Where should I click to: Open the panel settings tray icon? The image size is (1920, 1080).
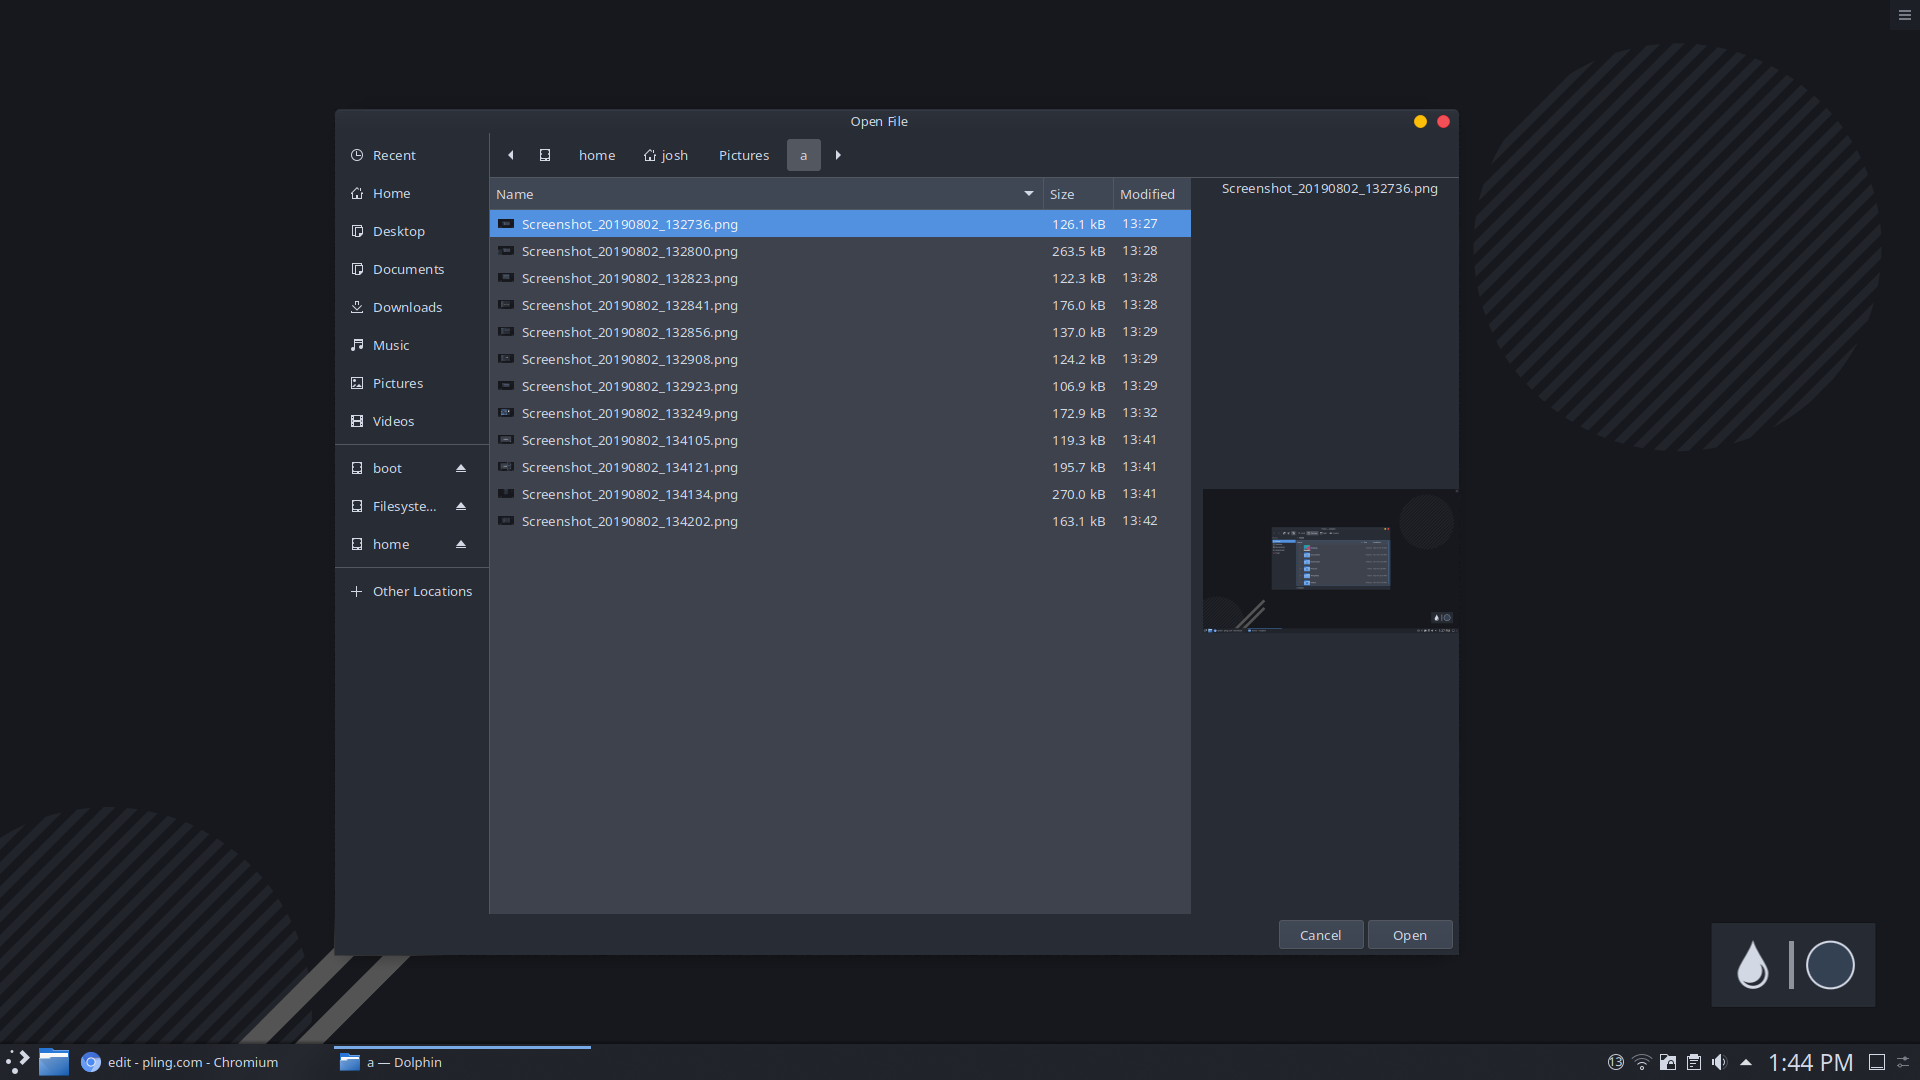[x=1904, y=1062]
